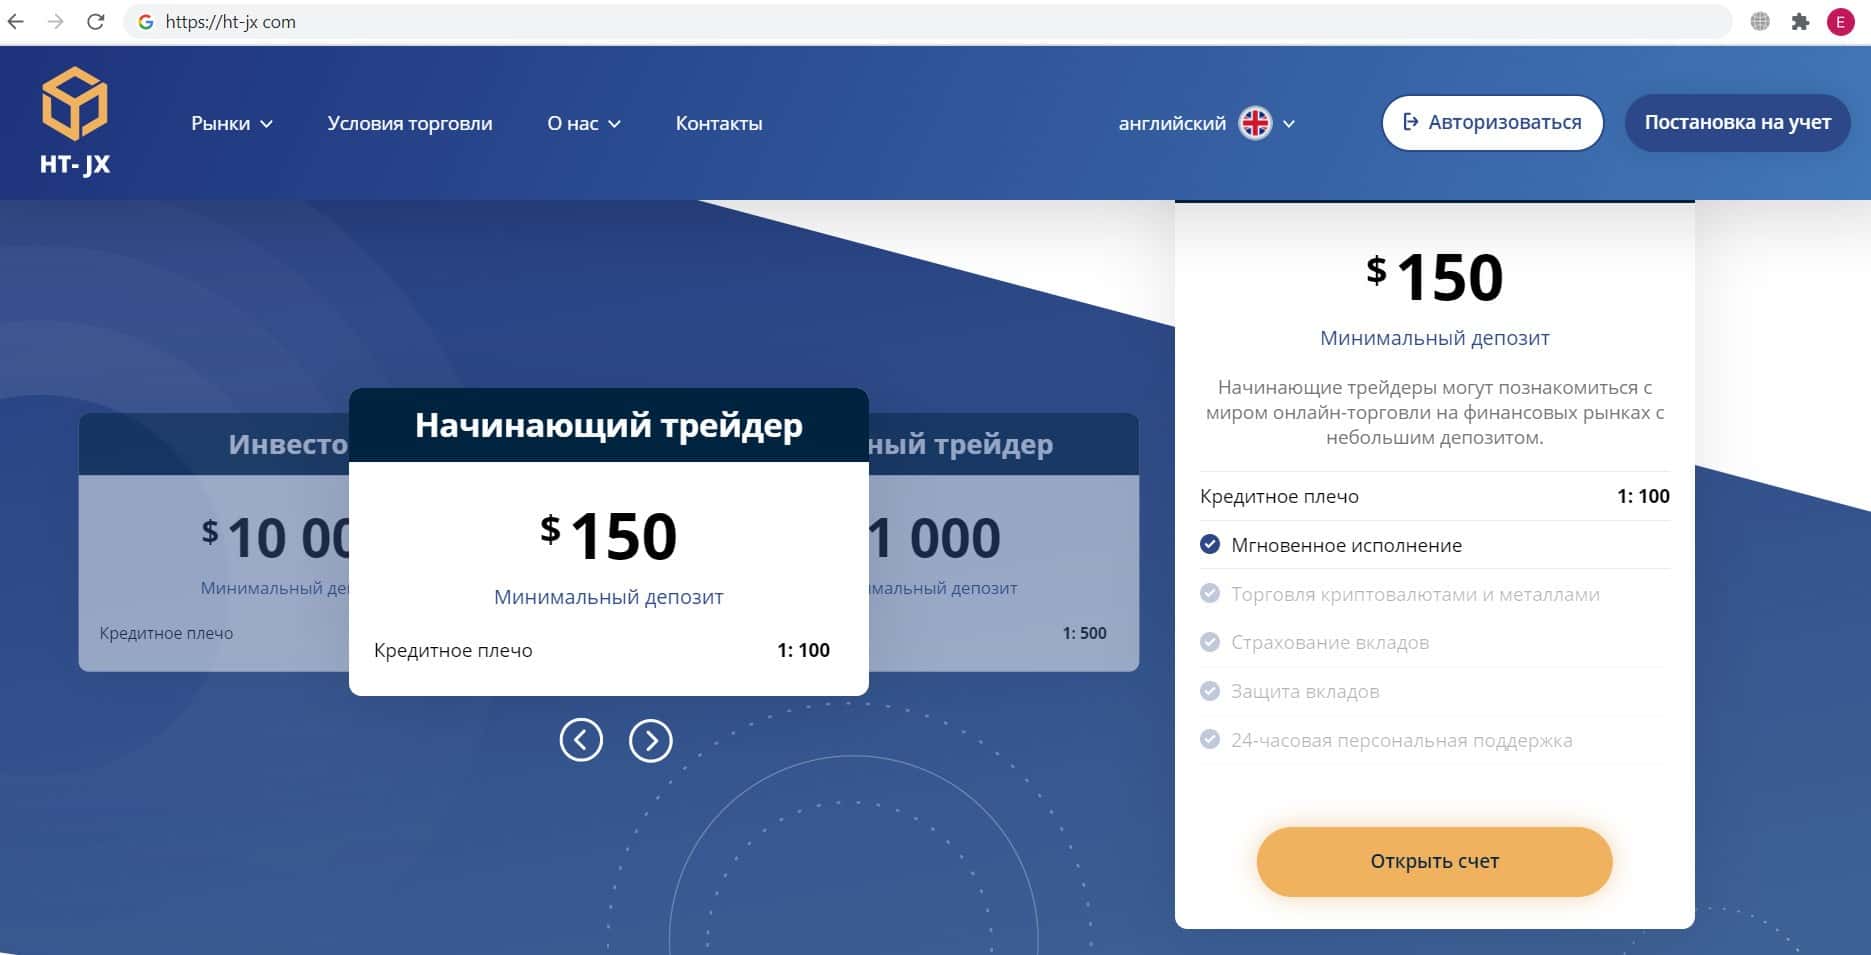
Task: Click the UK flag language icon
Action: click(x=1255, y=123)
